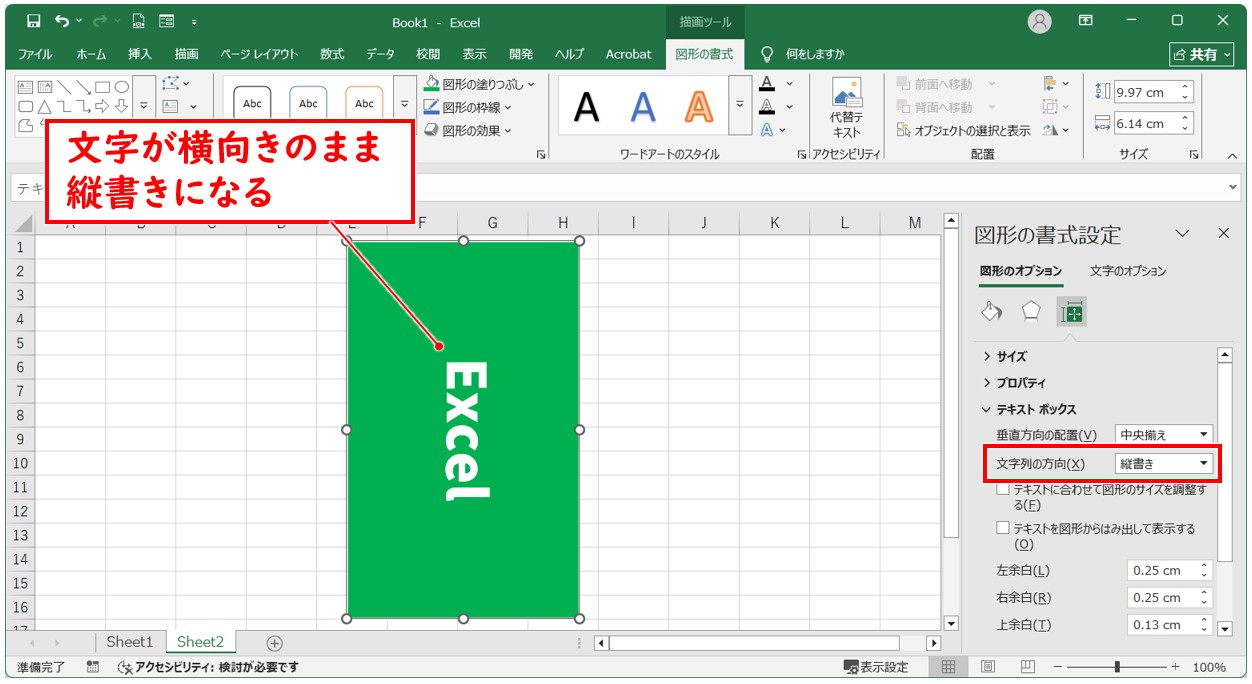Open the text outline color icon
This screenshot has height=684, width=1252.
tap(767, 107)
